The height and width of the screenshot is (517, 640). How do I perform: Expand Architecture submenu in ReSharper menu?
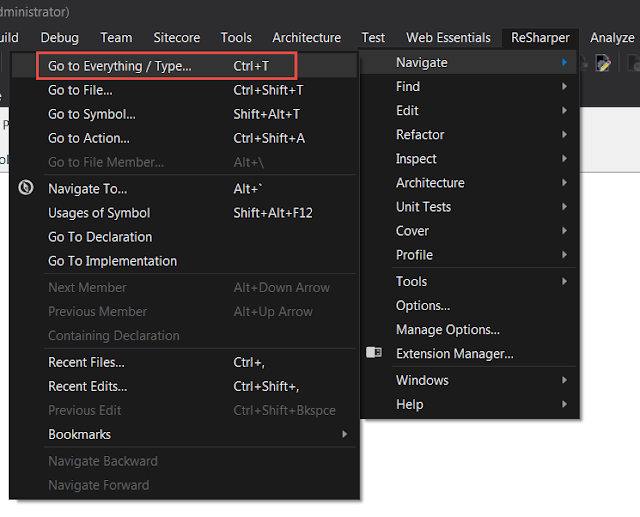tap(469, 183)
